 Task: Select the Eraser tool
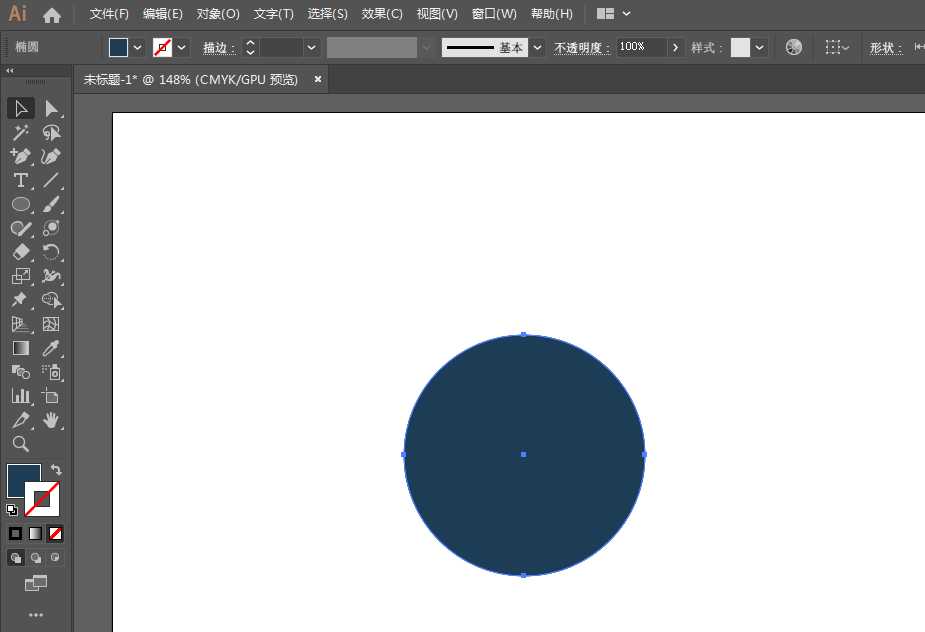point(20,252)
